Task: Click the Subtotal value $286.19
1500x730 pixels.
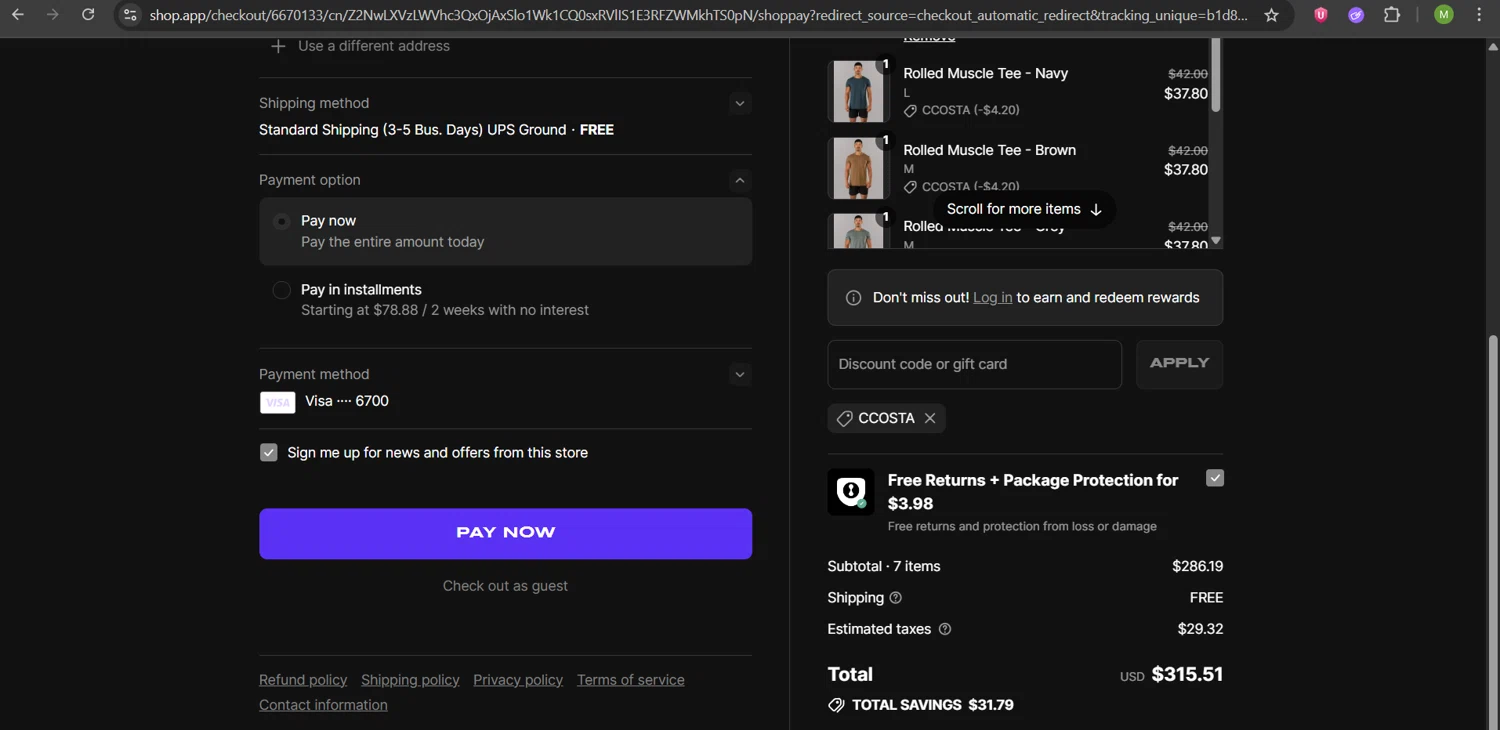Action: [1197, 567]
